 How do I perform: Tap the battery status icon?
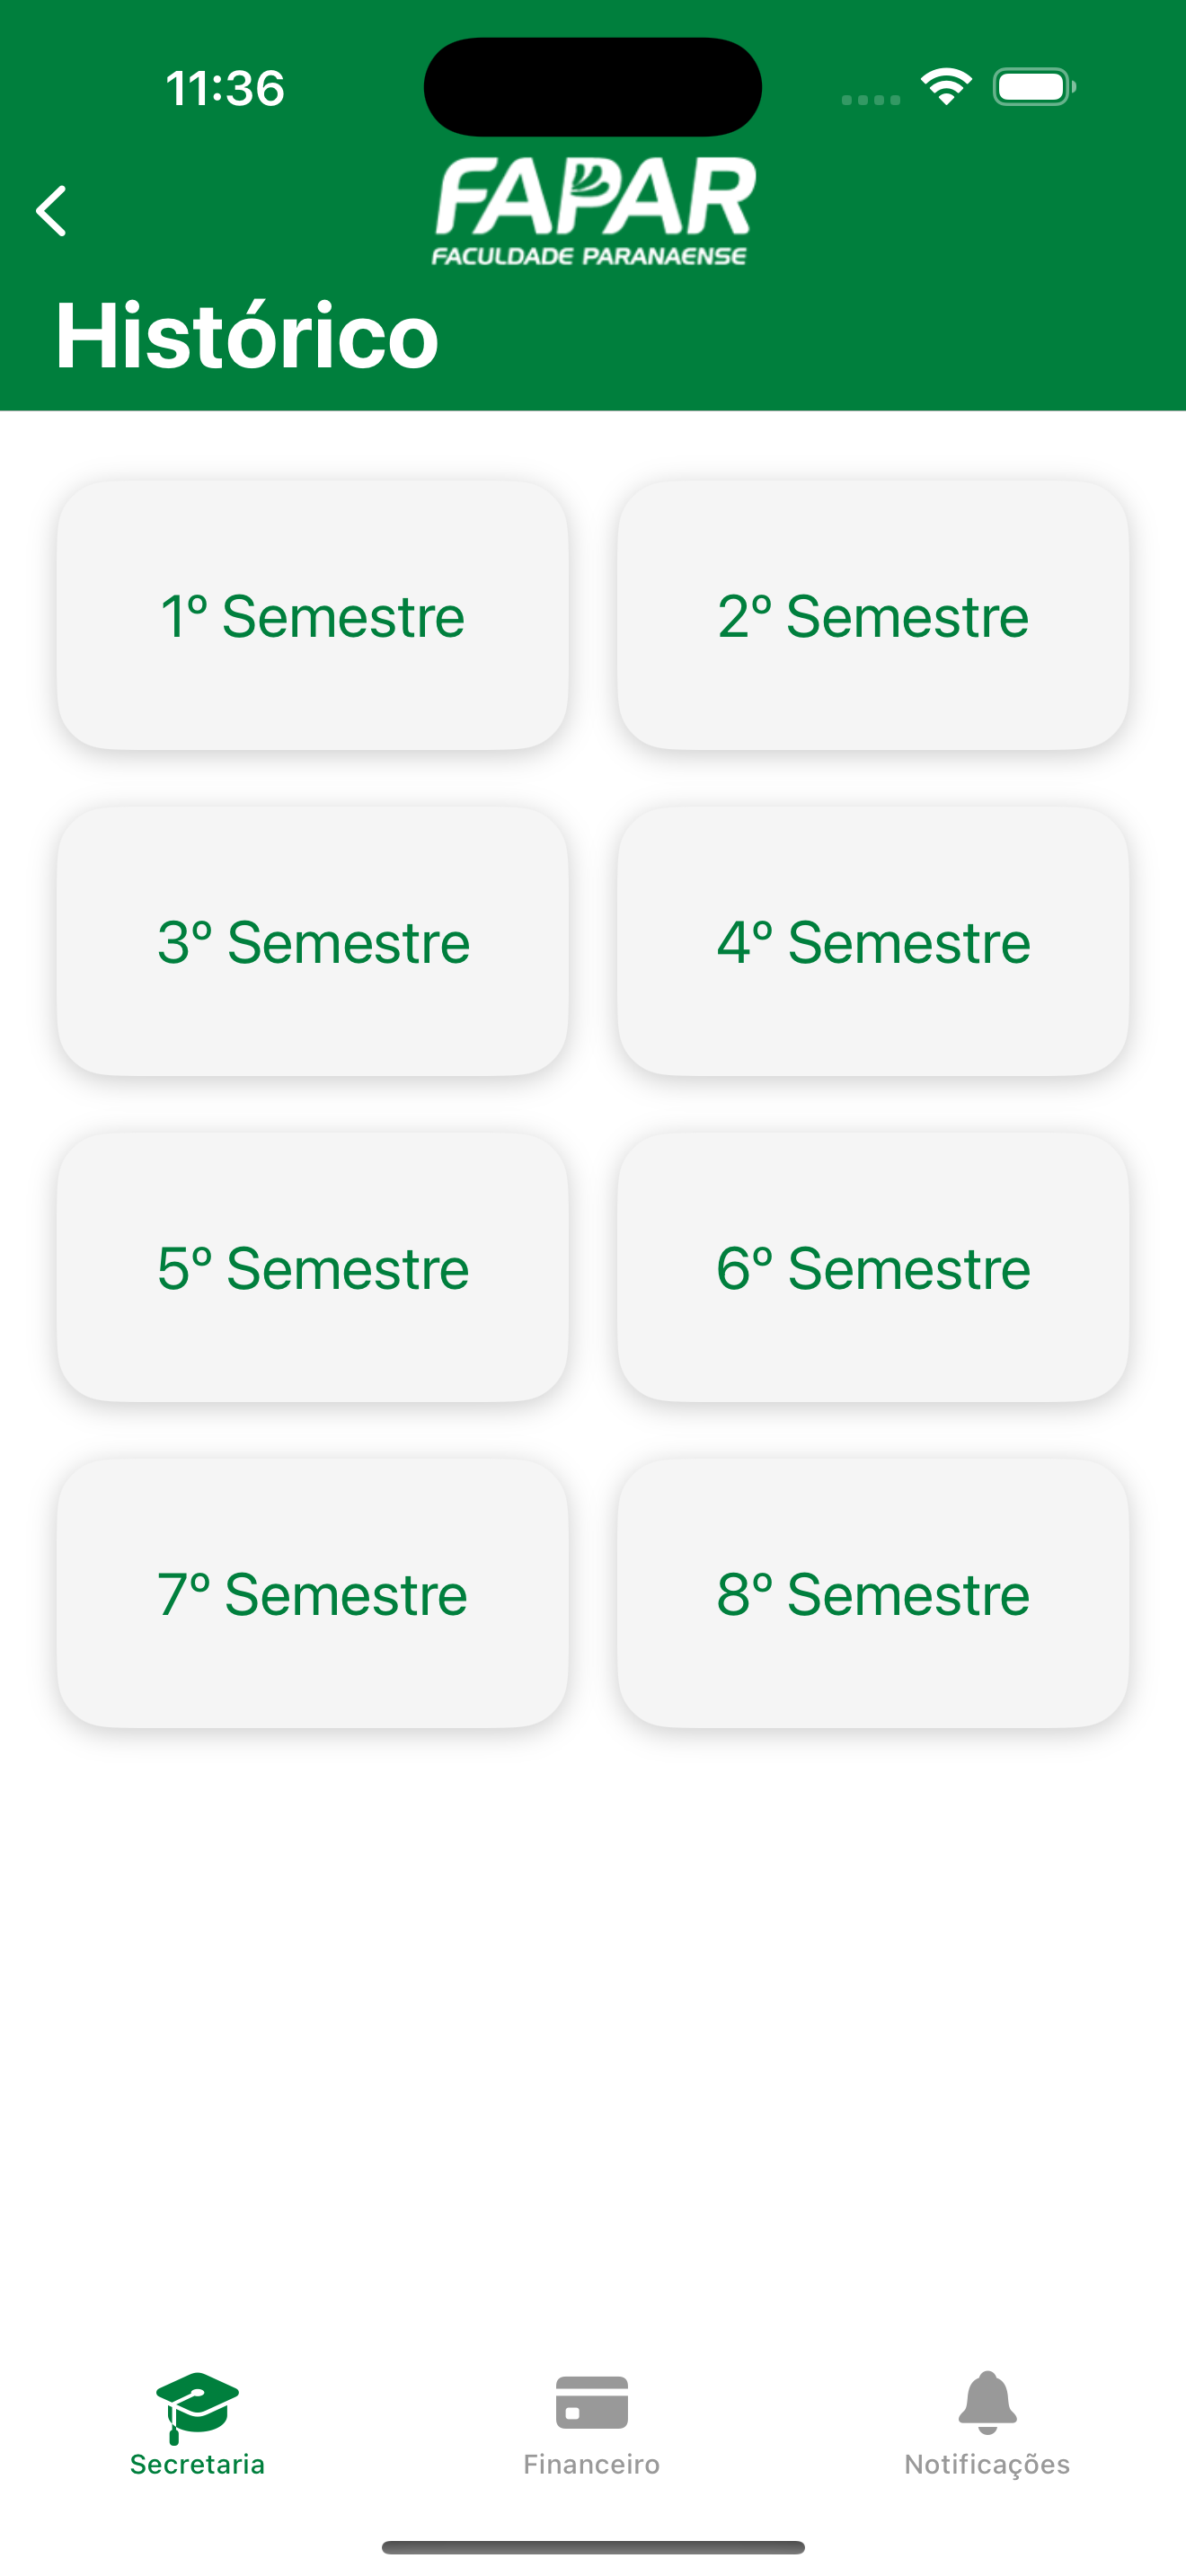coord(1034,87)
